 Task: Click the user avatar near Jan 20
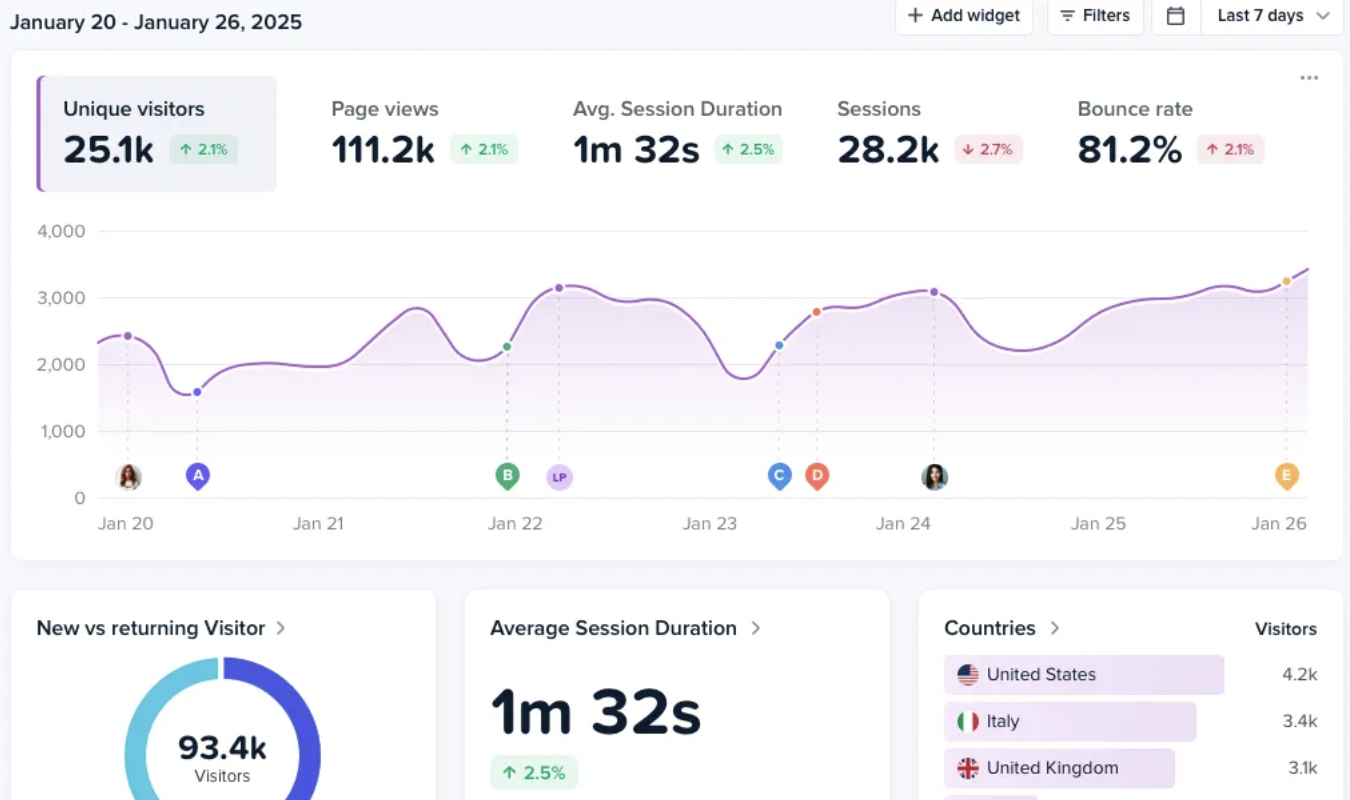[128, 477]
